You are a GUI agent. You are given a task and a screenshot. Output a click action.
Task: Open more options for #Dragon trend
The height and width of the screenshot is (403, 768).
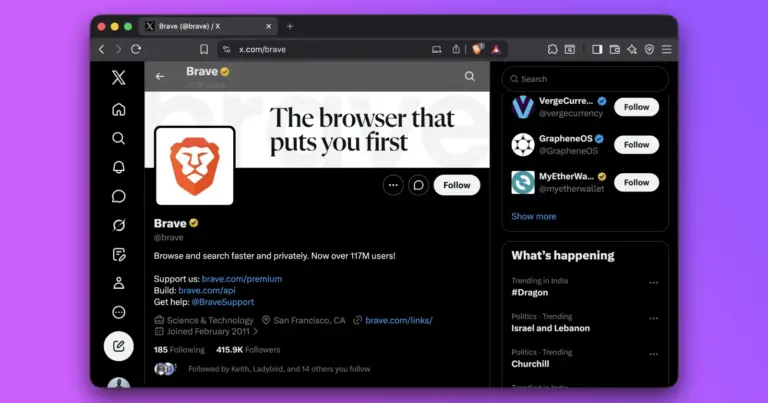pyautogui.click(x=653, y=283)
